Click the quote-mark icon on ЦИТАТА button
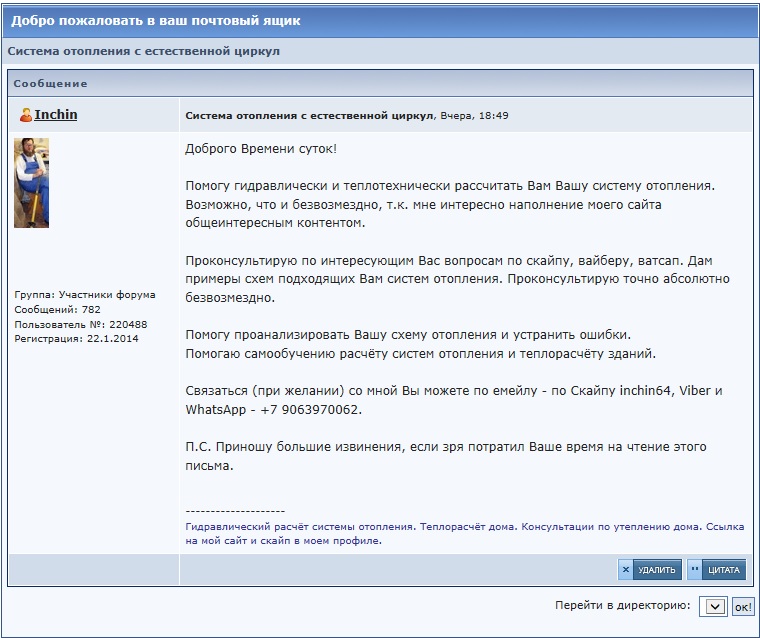 click(695, 570)
